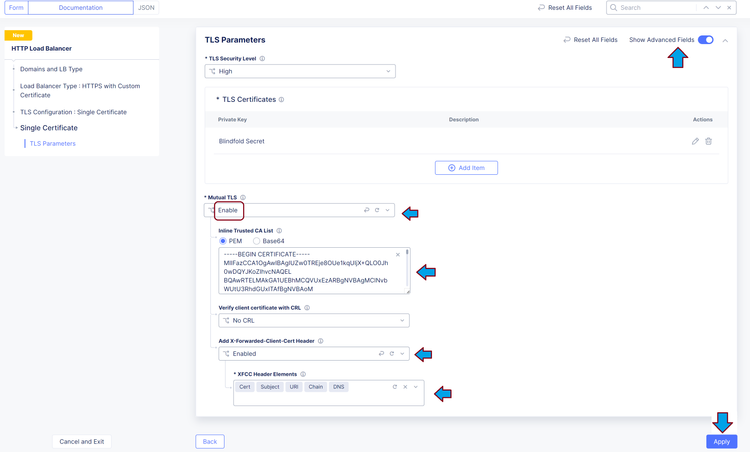750x452 pixels.
Task: Click into the Search input field
Action: pos(655,8)
